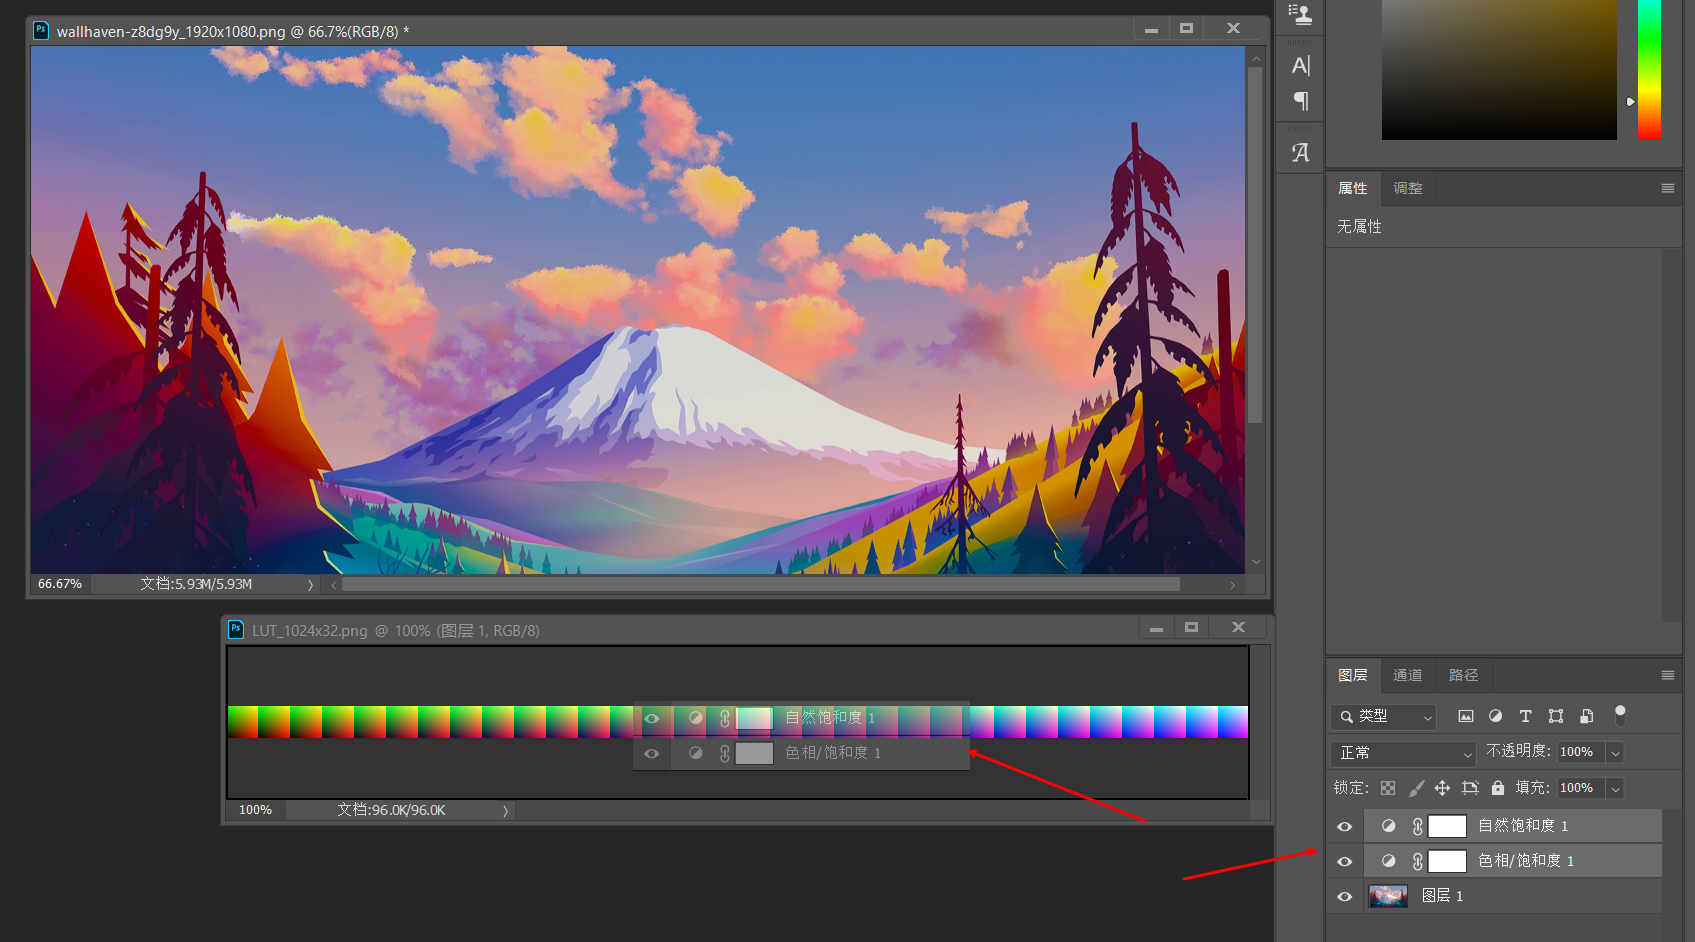Image resolution: width=1695 pixels, height=942 pixels.
Task: Switch to the 属性 tab
Action: point(1353,188)
